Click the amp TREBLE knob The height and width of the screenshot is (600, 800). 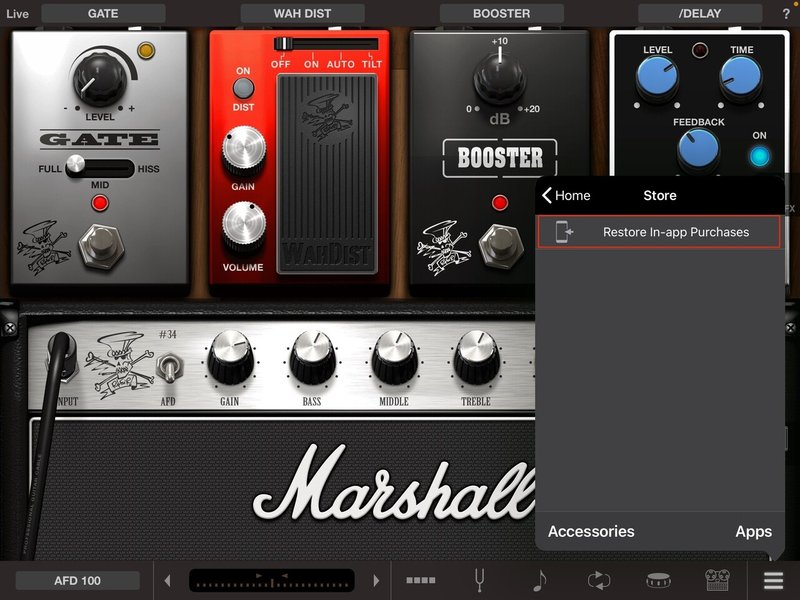pyautogui.click(x=477, y=357)
